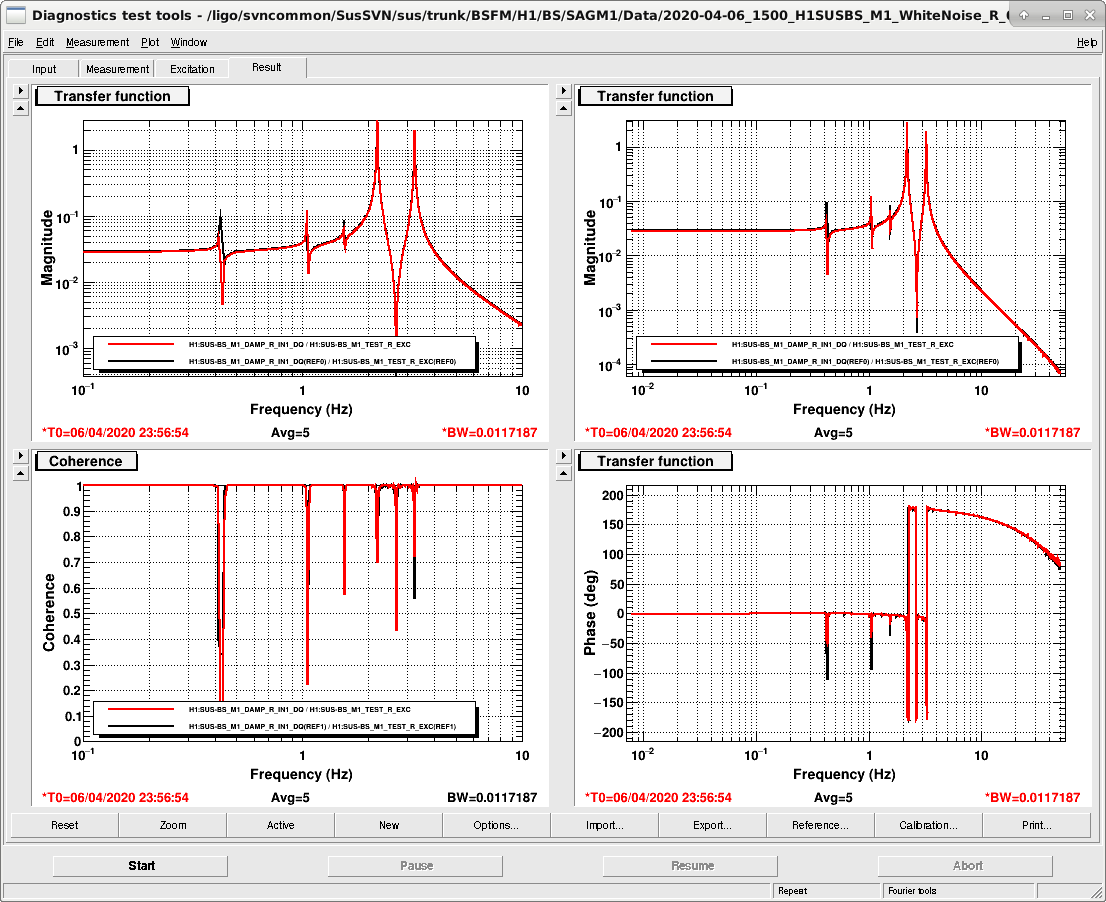Click top-right Transfer function title
The image size is (1106, 902).
coord(655,96)
